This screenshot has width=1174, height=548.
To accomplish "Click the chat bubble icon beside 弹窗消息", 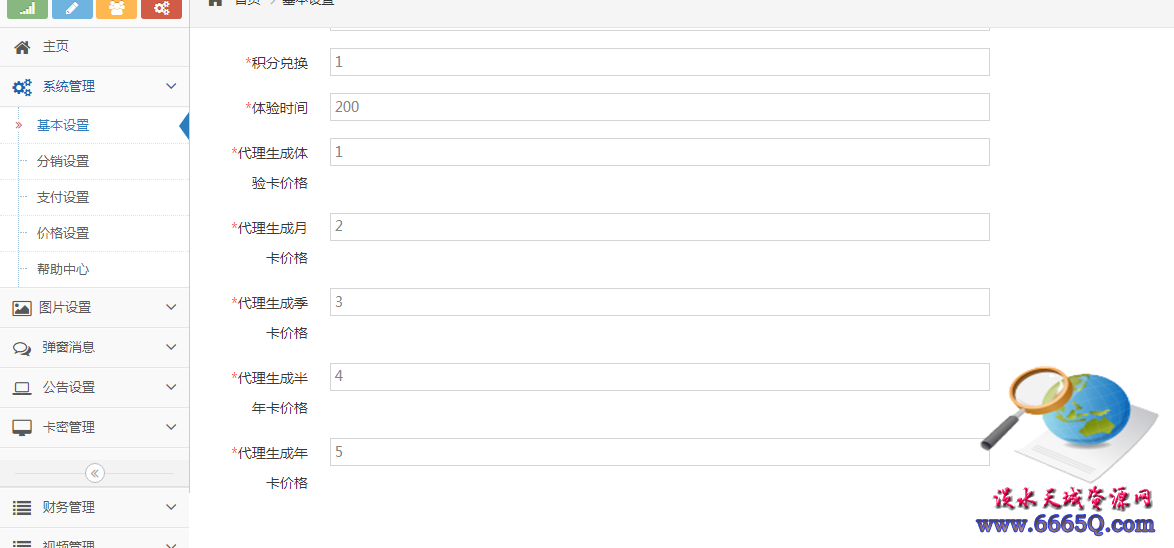I will coord(22,348).
